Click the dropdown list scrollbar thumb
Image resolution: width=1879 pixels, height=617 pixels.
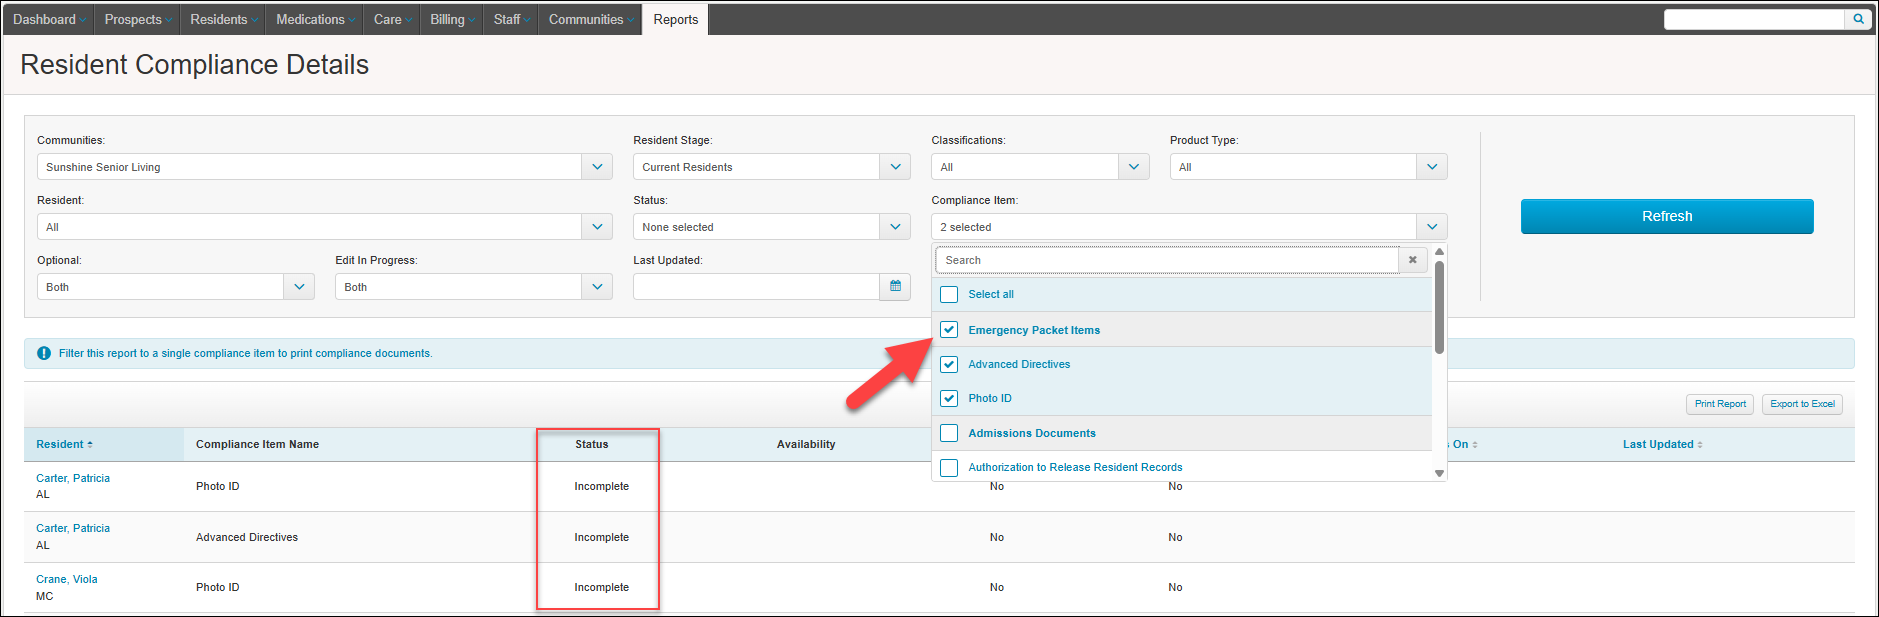1439,307
